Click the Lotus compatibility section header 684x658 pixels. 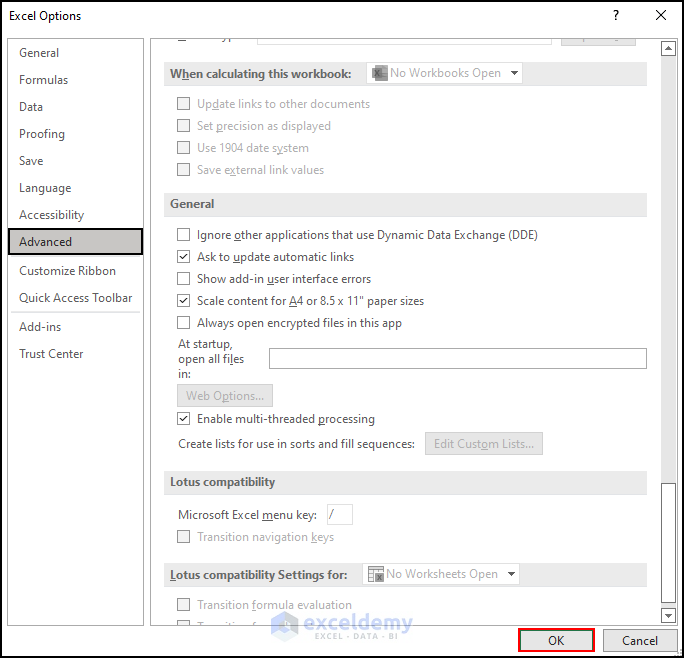pyautogui.click(x=405, y=482)
